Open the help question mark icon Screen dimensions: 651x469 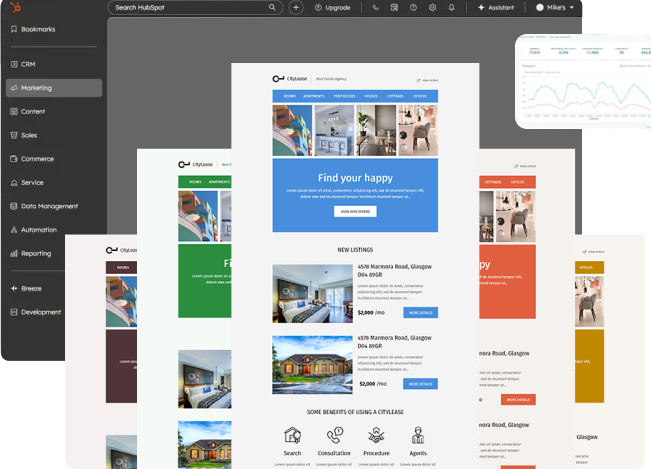413,7
